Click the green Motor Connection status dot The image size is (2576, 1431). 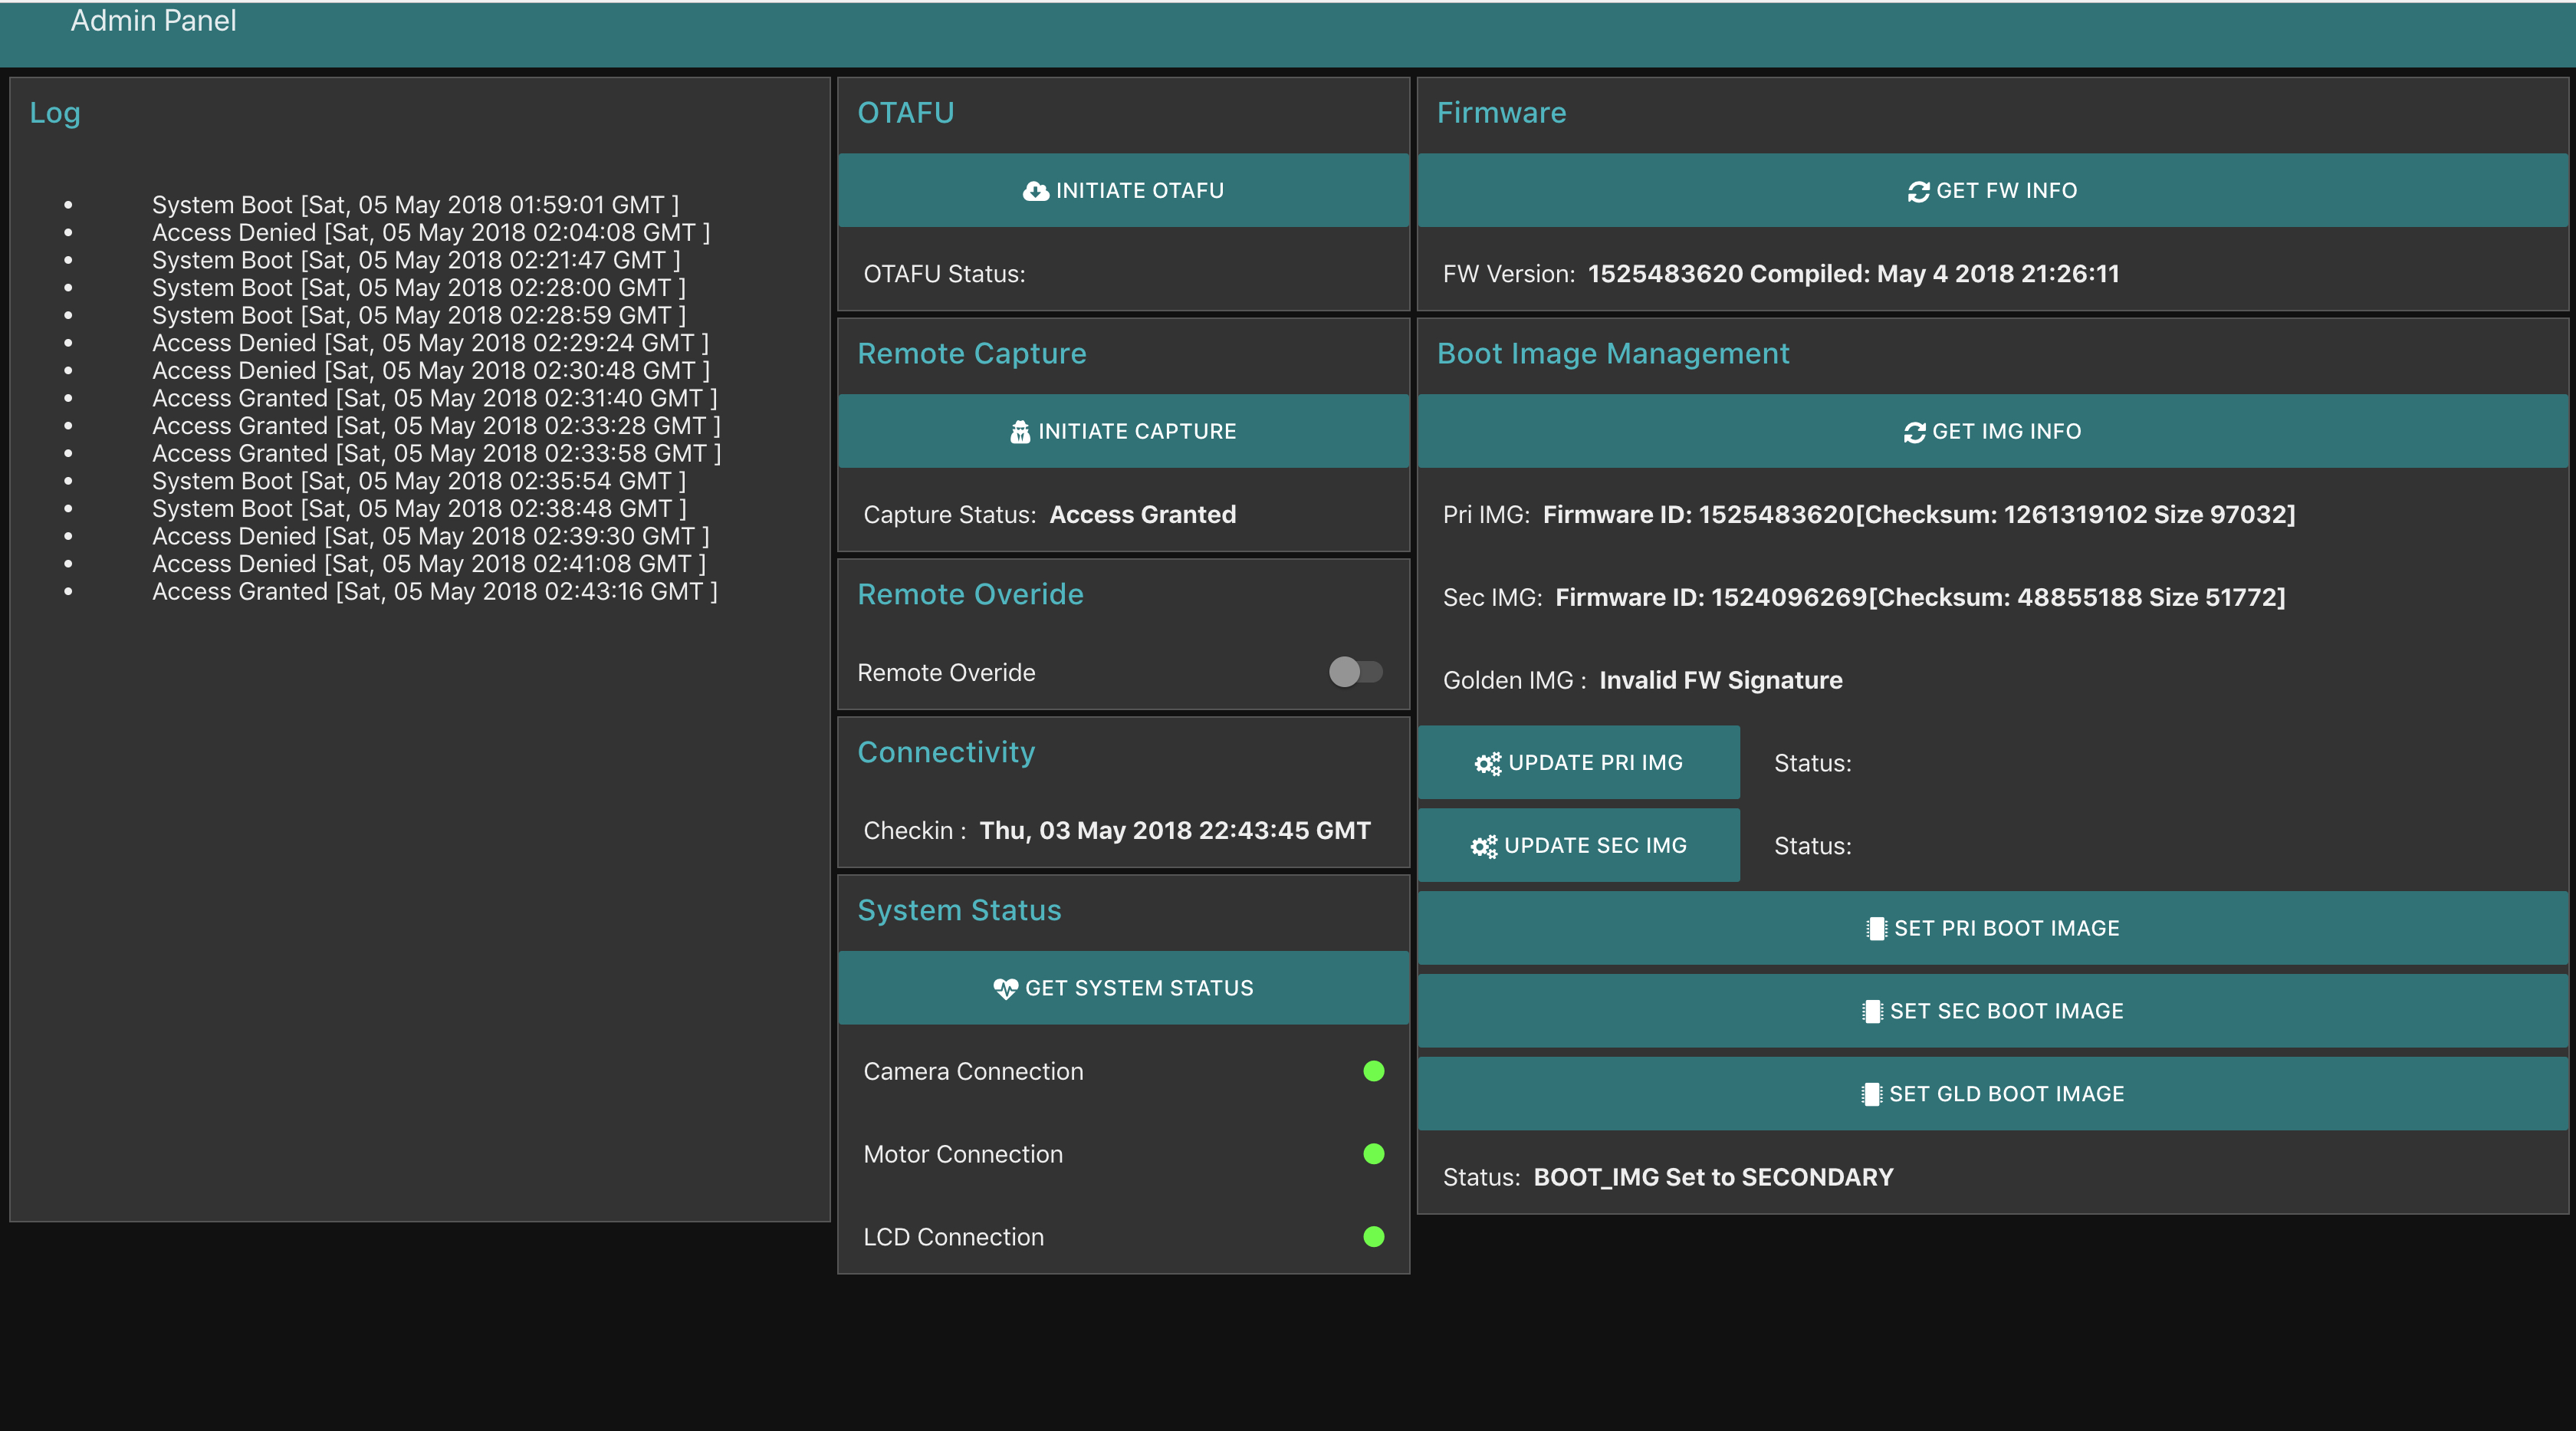(1373, 1154)
